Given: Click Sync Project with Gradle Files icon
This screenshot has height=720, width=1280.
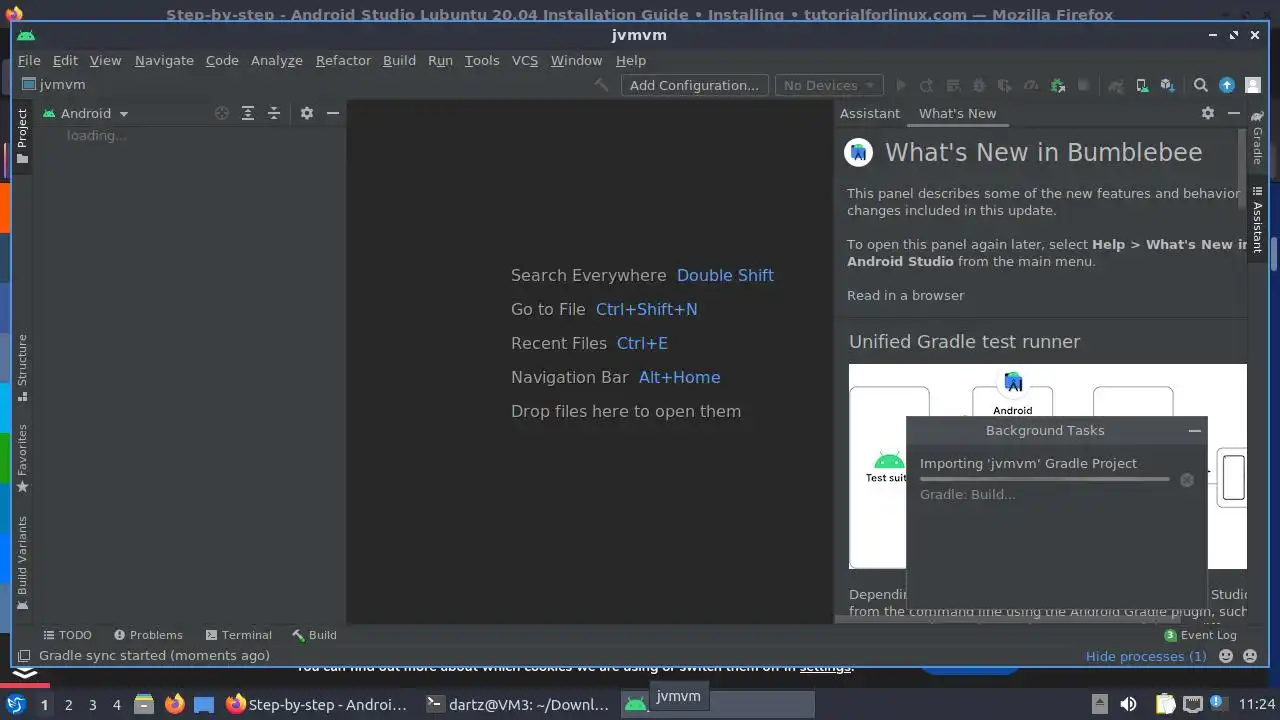Looking at the screenshot, I should tap(1116, 85).
